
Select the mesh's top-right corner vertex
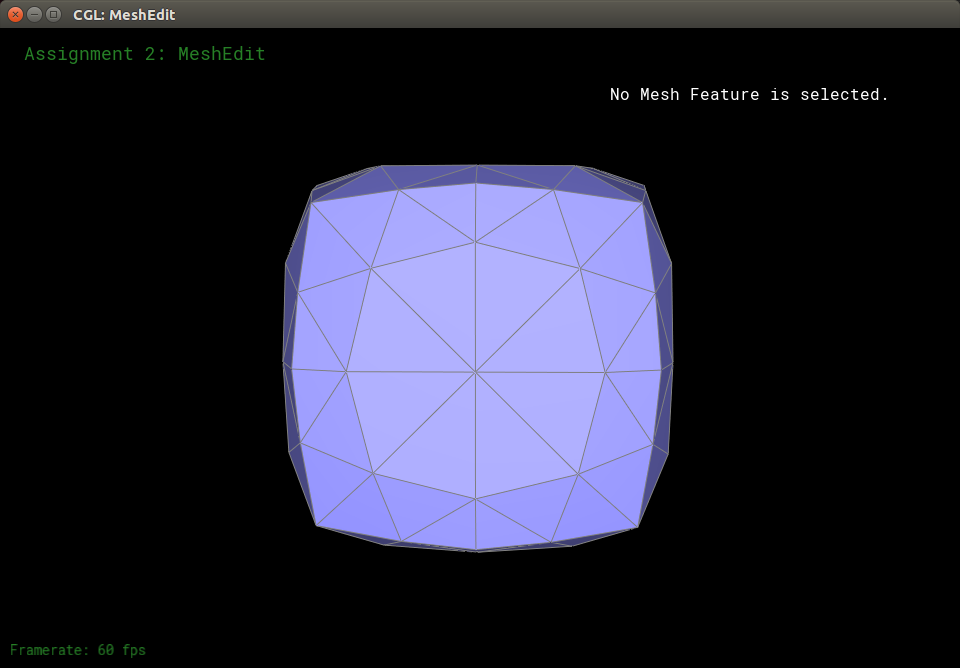[x=642, y=202]
